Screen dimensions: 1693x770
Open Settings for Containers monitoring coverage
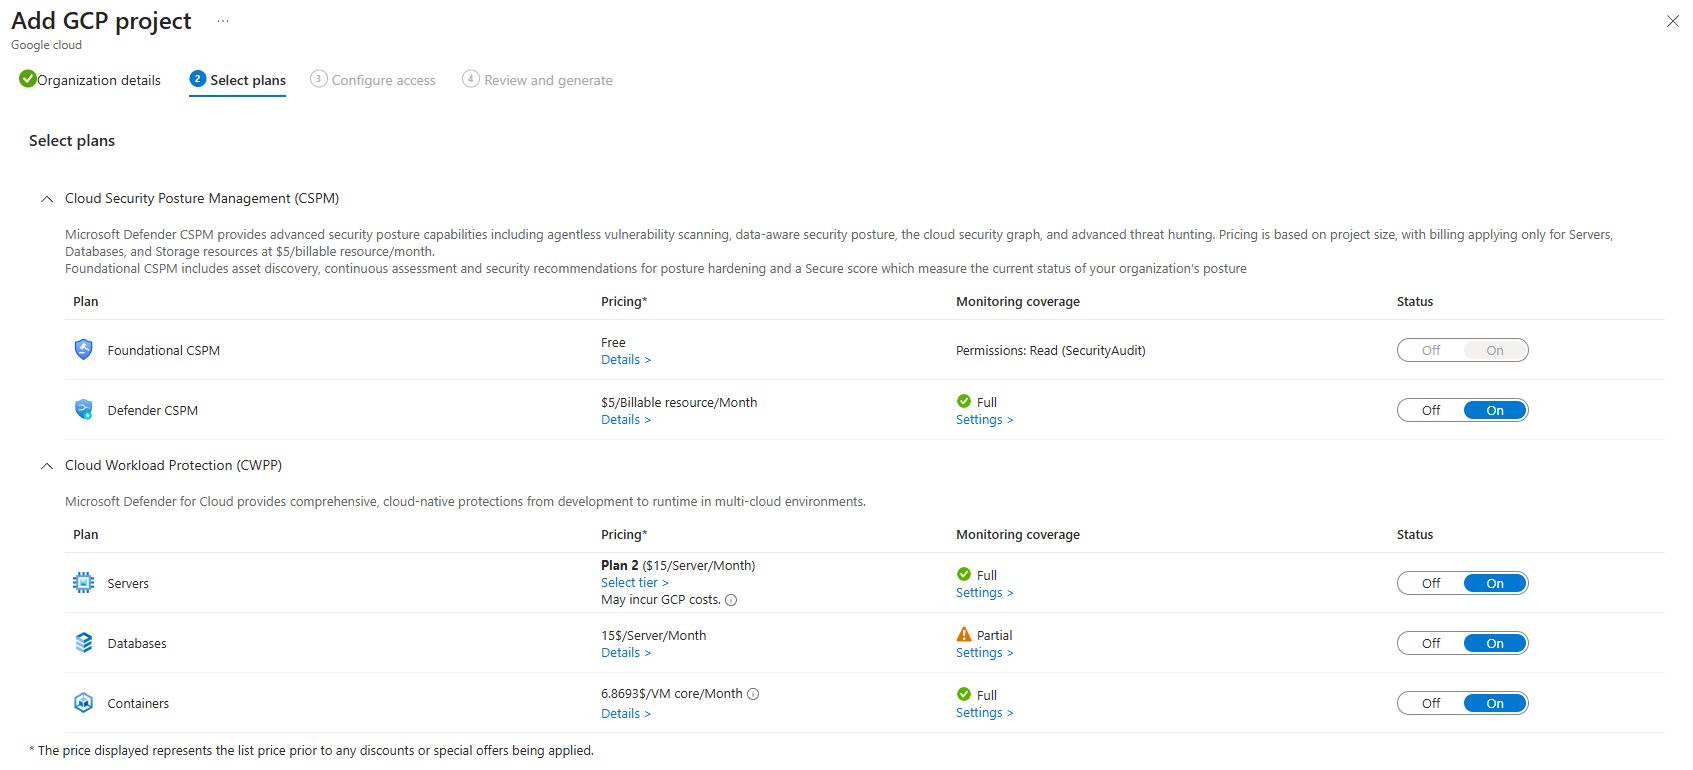coord(985,713)
